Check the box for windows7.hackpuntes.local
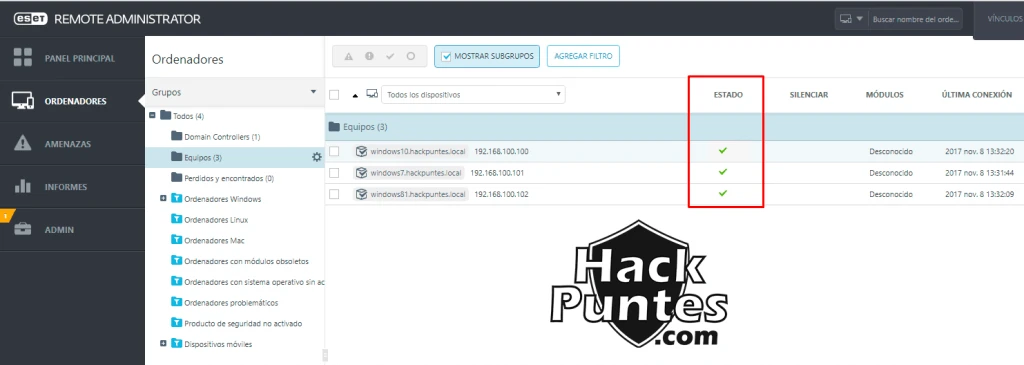Viewport: 1024px width, 365px height. click(x=334, y=173)
